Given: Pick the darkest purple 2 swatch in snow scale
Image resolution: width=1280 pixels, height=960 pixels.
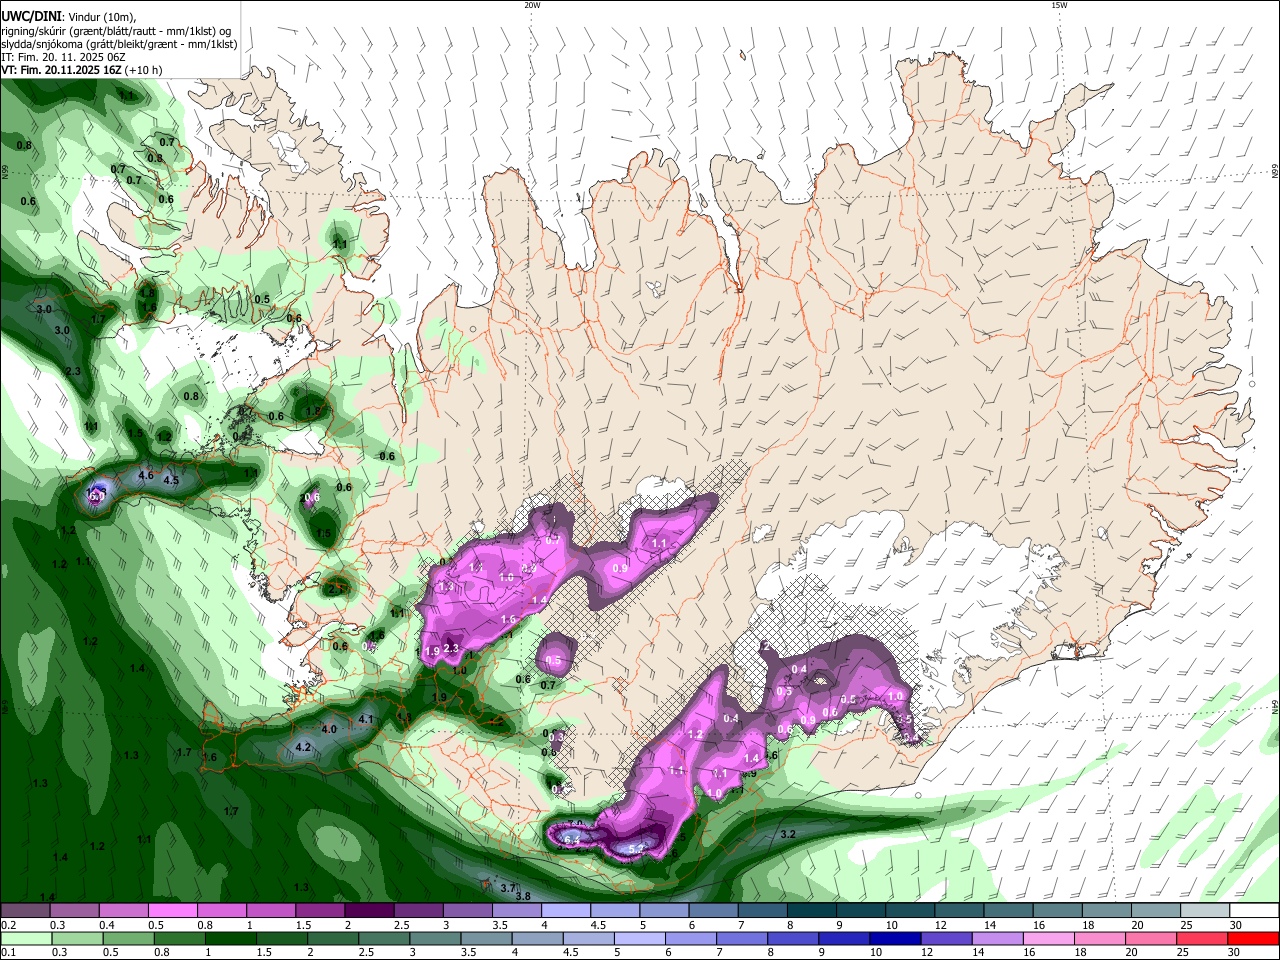Looking at the screenshot, I should (x=369, y=911).
